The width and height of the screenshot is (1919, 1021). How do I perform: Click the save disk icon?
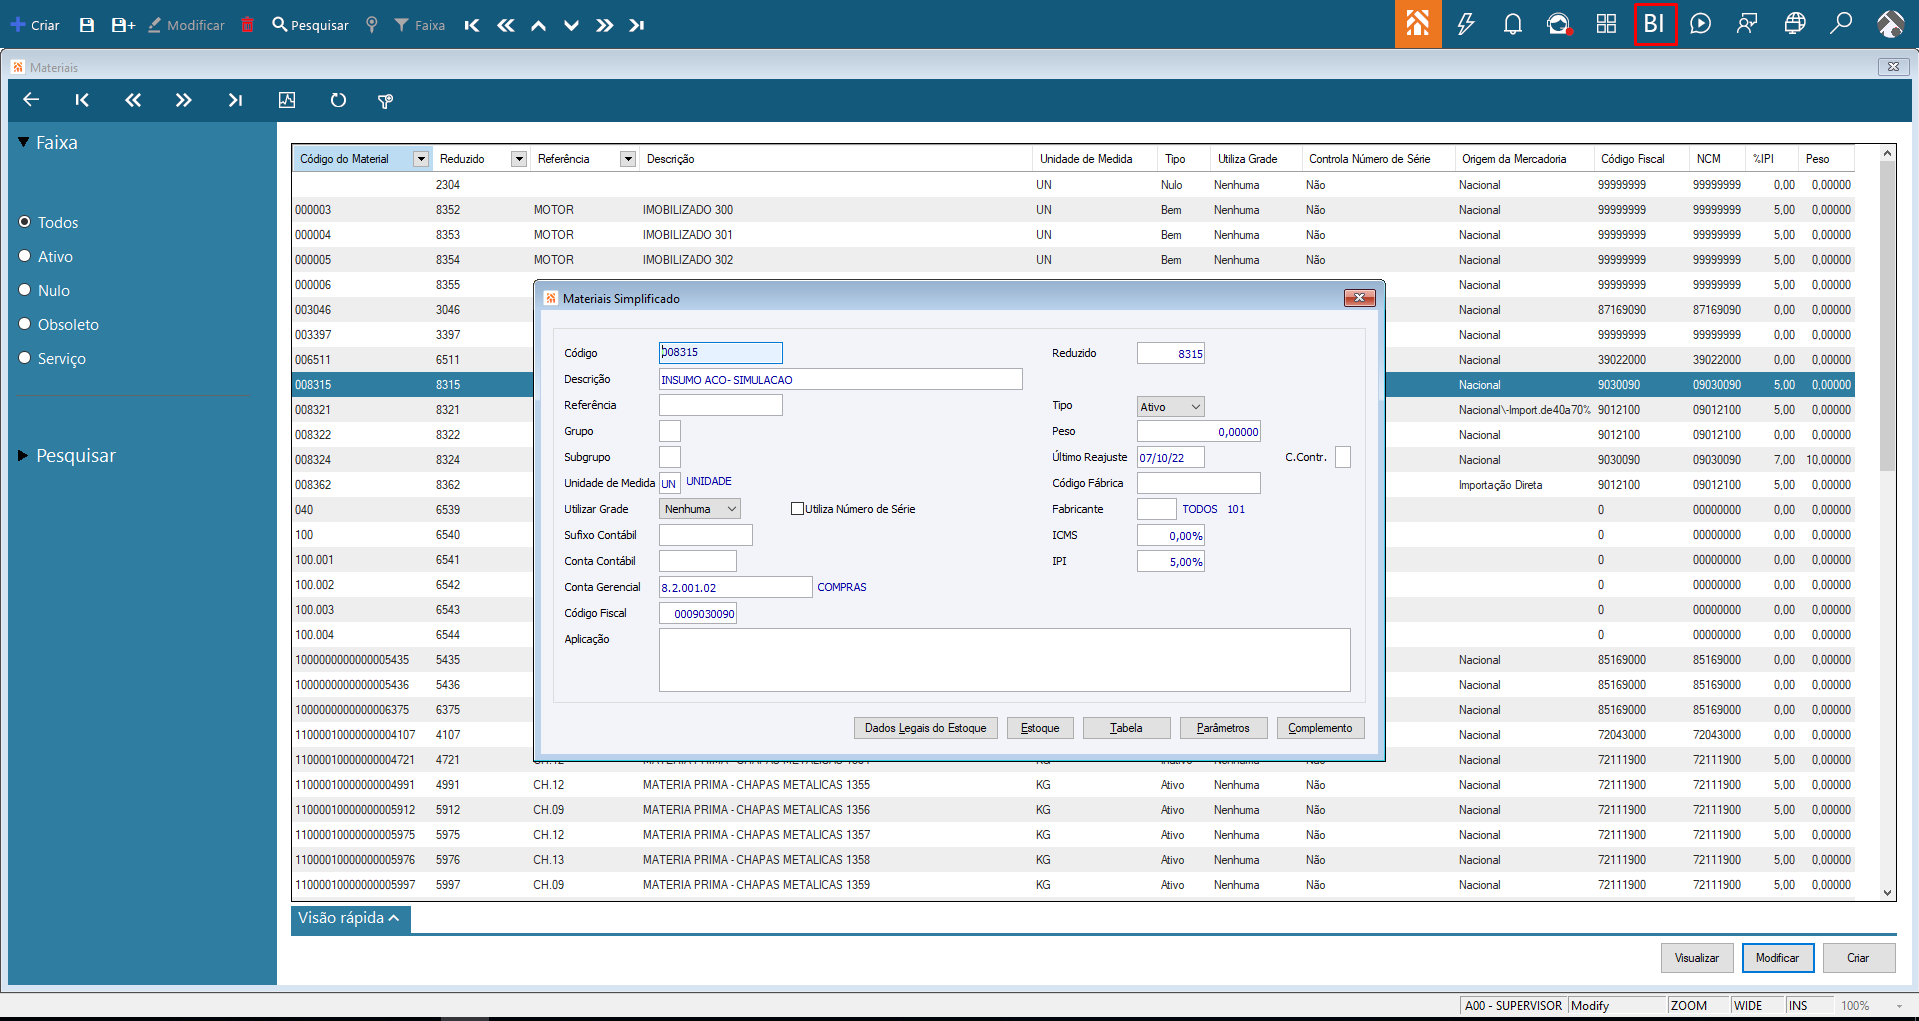(x=87, y=25)
